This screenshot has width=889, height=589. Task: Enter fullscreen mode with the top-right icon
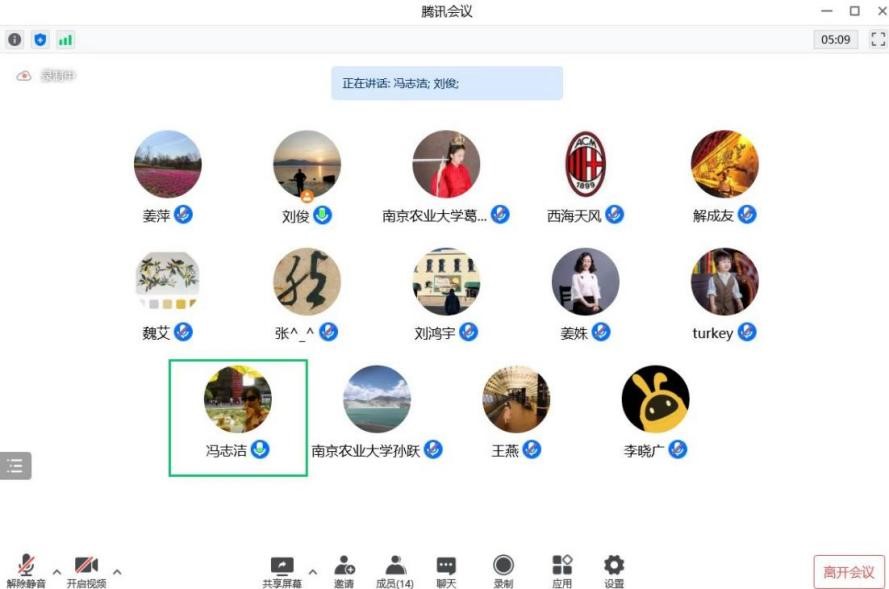pos(878,40)
